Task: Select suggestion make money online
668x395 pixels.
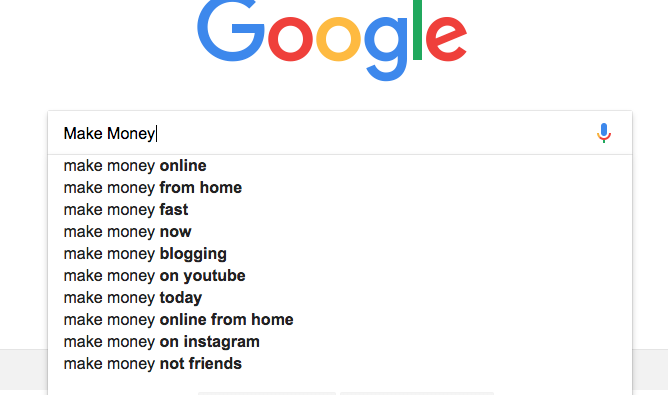Action: pos(340,166)
